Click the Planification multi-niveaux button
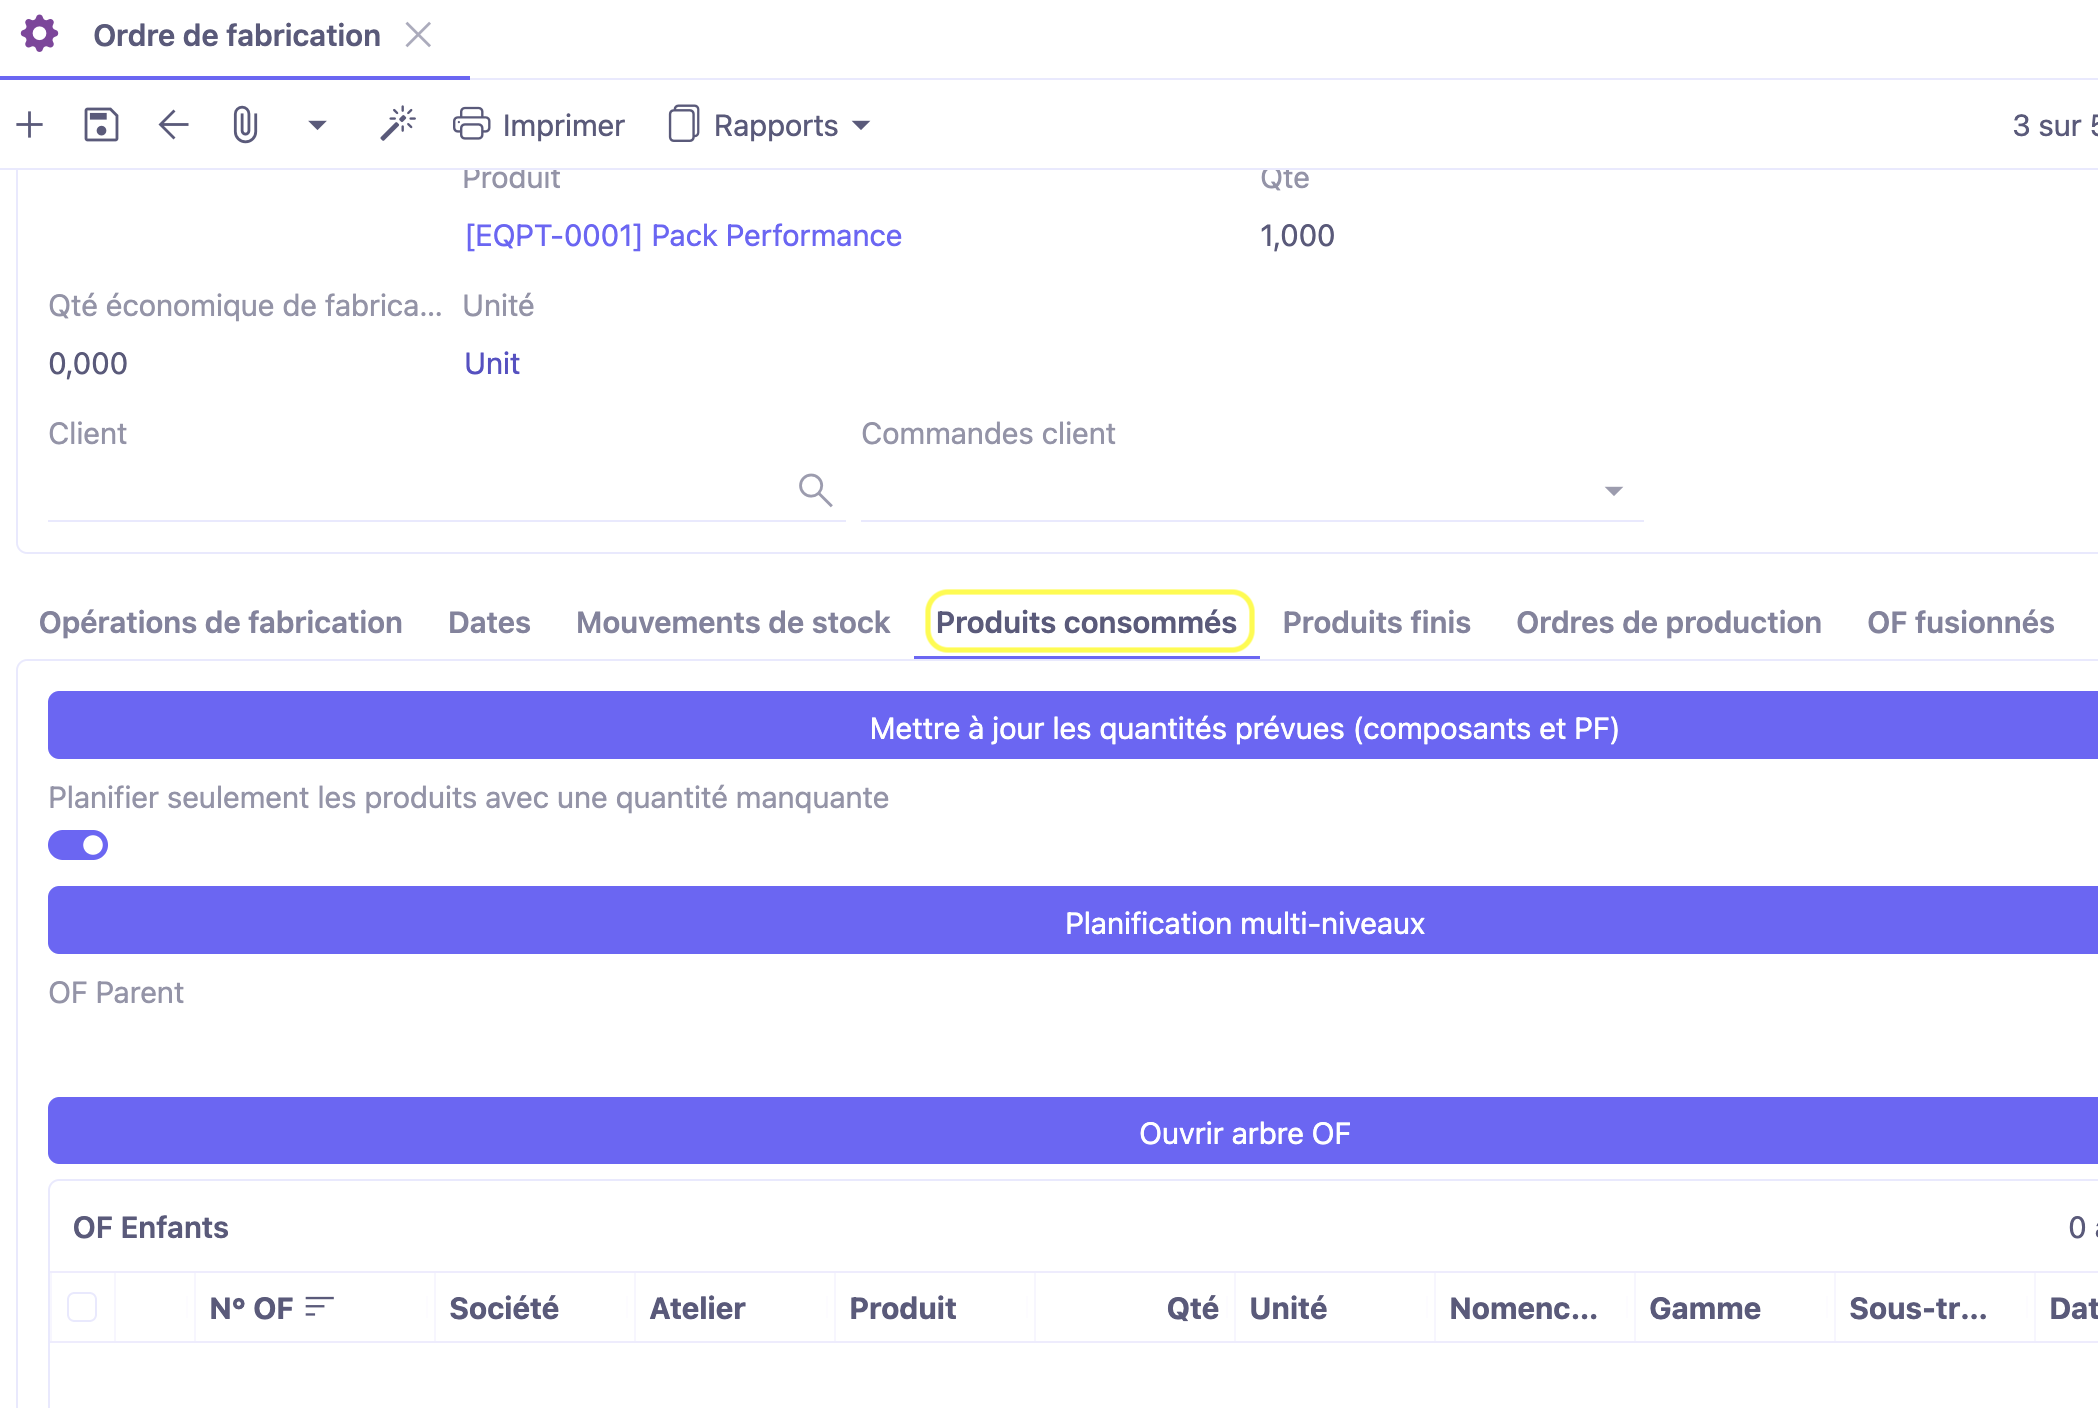2098x1408 pixels. tap(1244, 922)
